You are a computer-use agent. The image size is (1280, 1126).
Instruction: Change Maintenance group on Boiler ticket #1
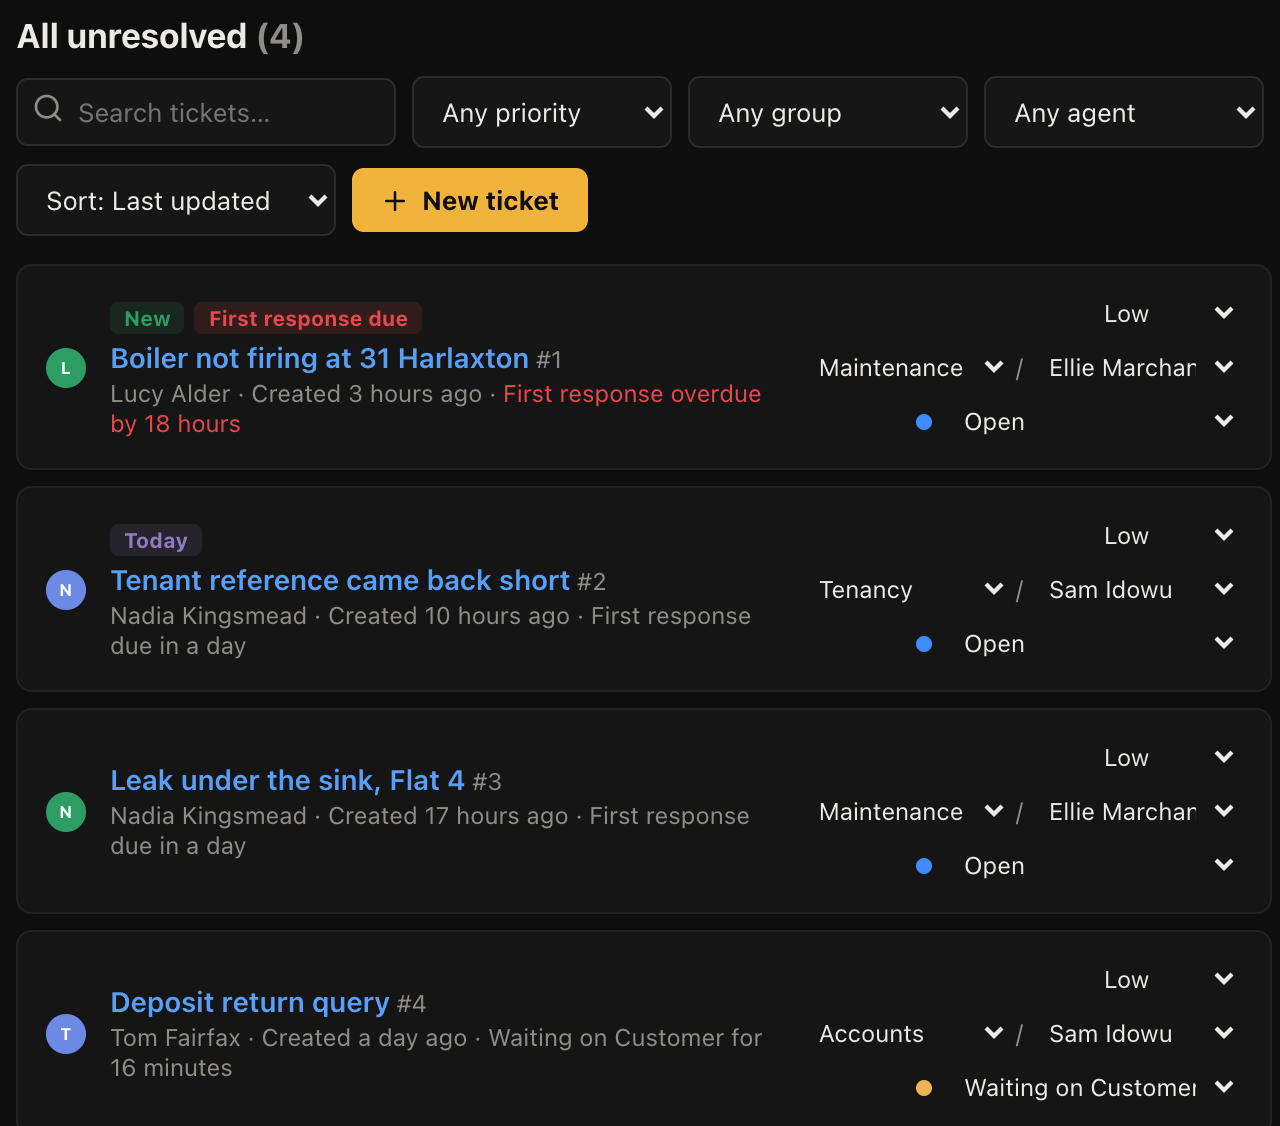(910, 368)
